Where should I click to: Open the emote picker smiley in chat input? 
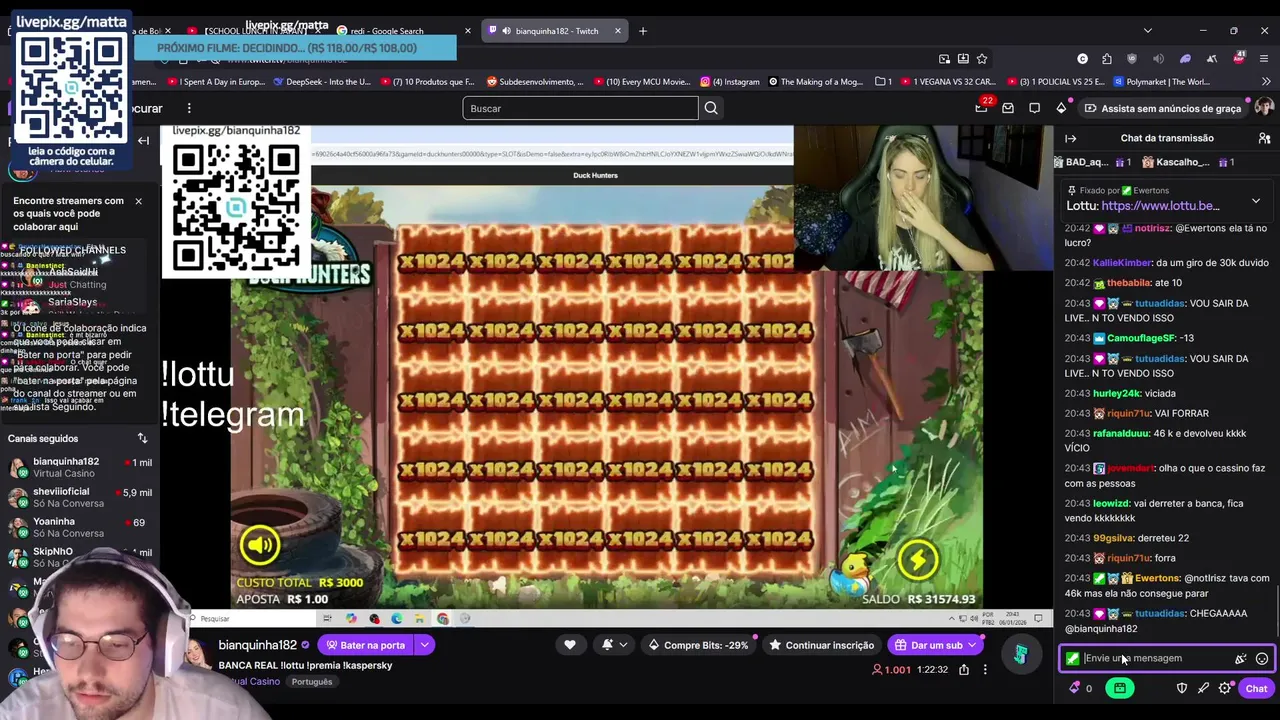click(x=1262, y=658)
